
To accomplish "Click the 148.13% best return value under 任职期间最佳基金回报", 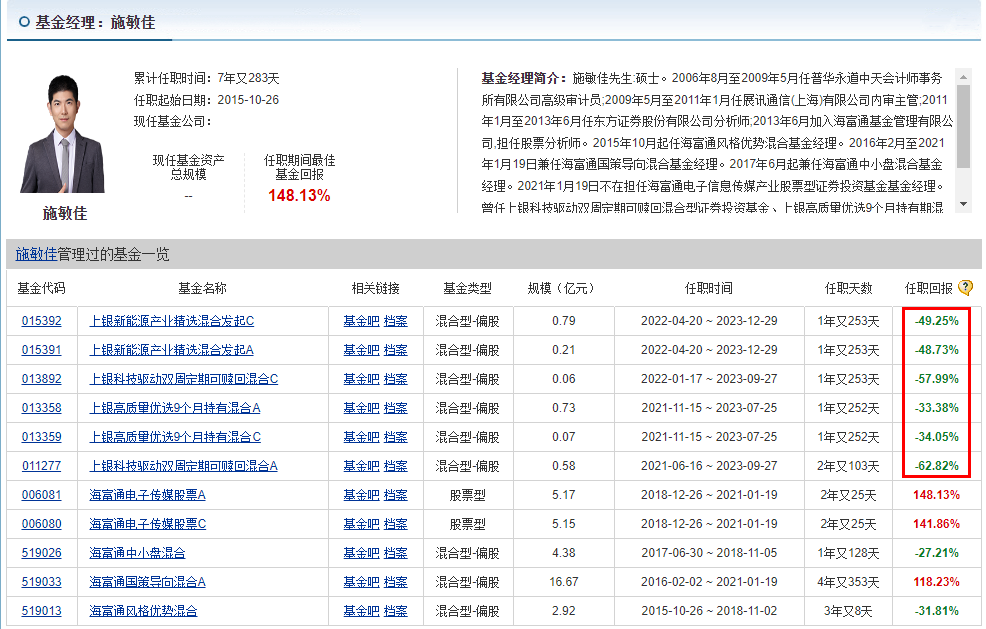I will (x=299, y=196).
